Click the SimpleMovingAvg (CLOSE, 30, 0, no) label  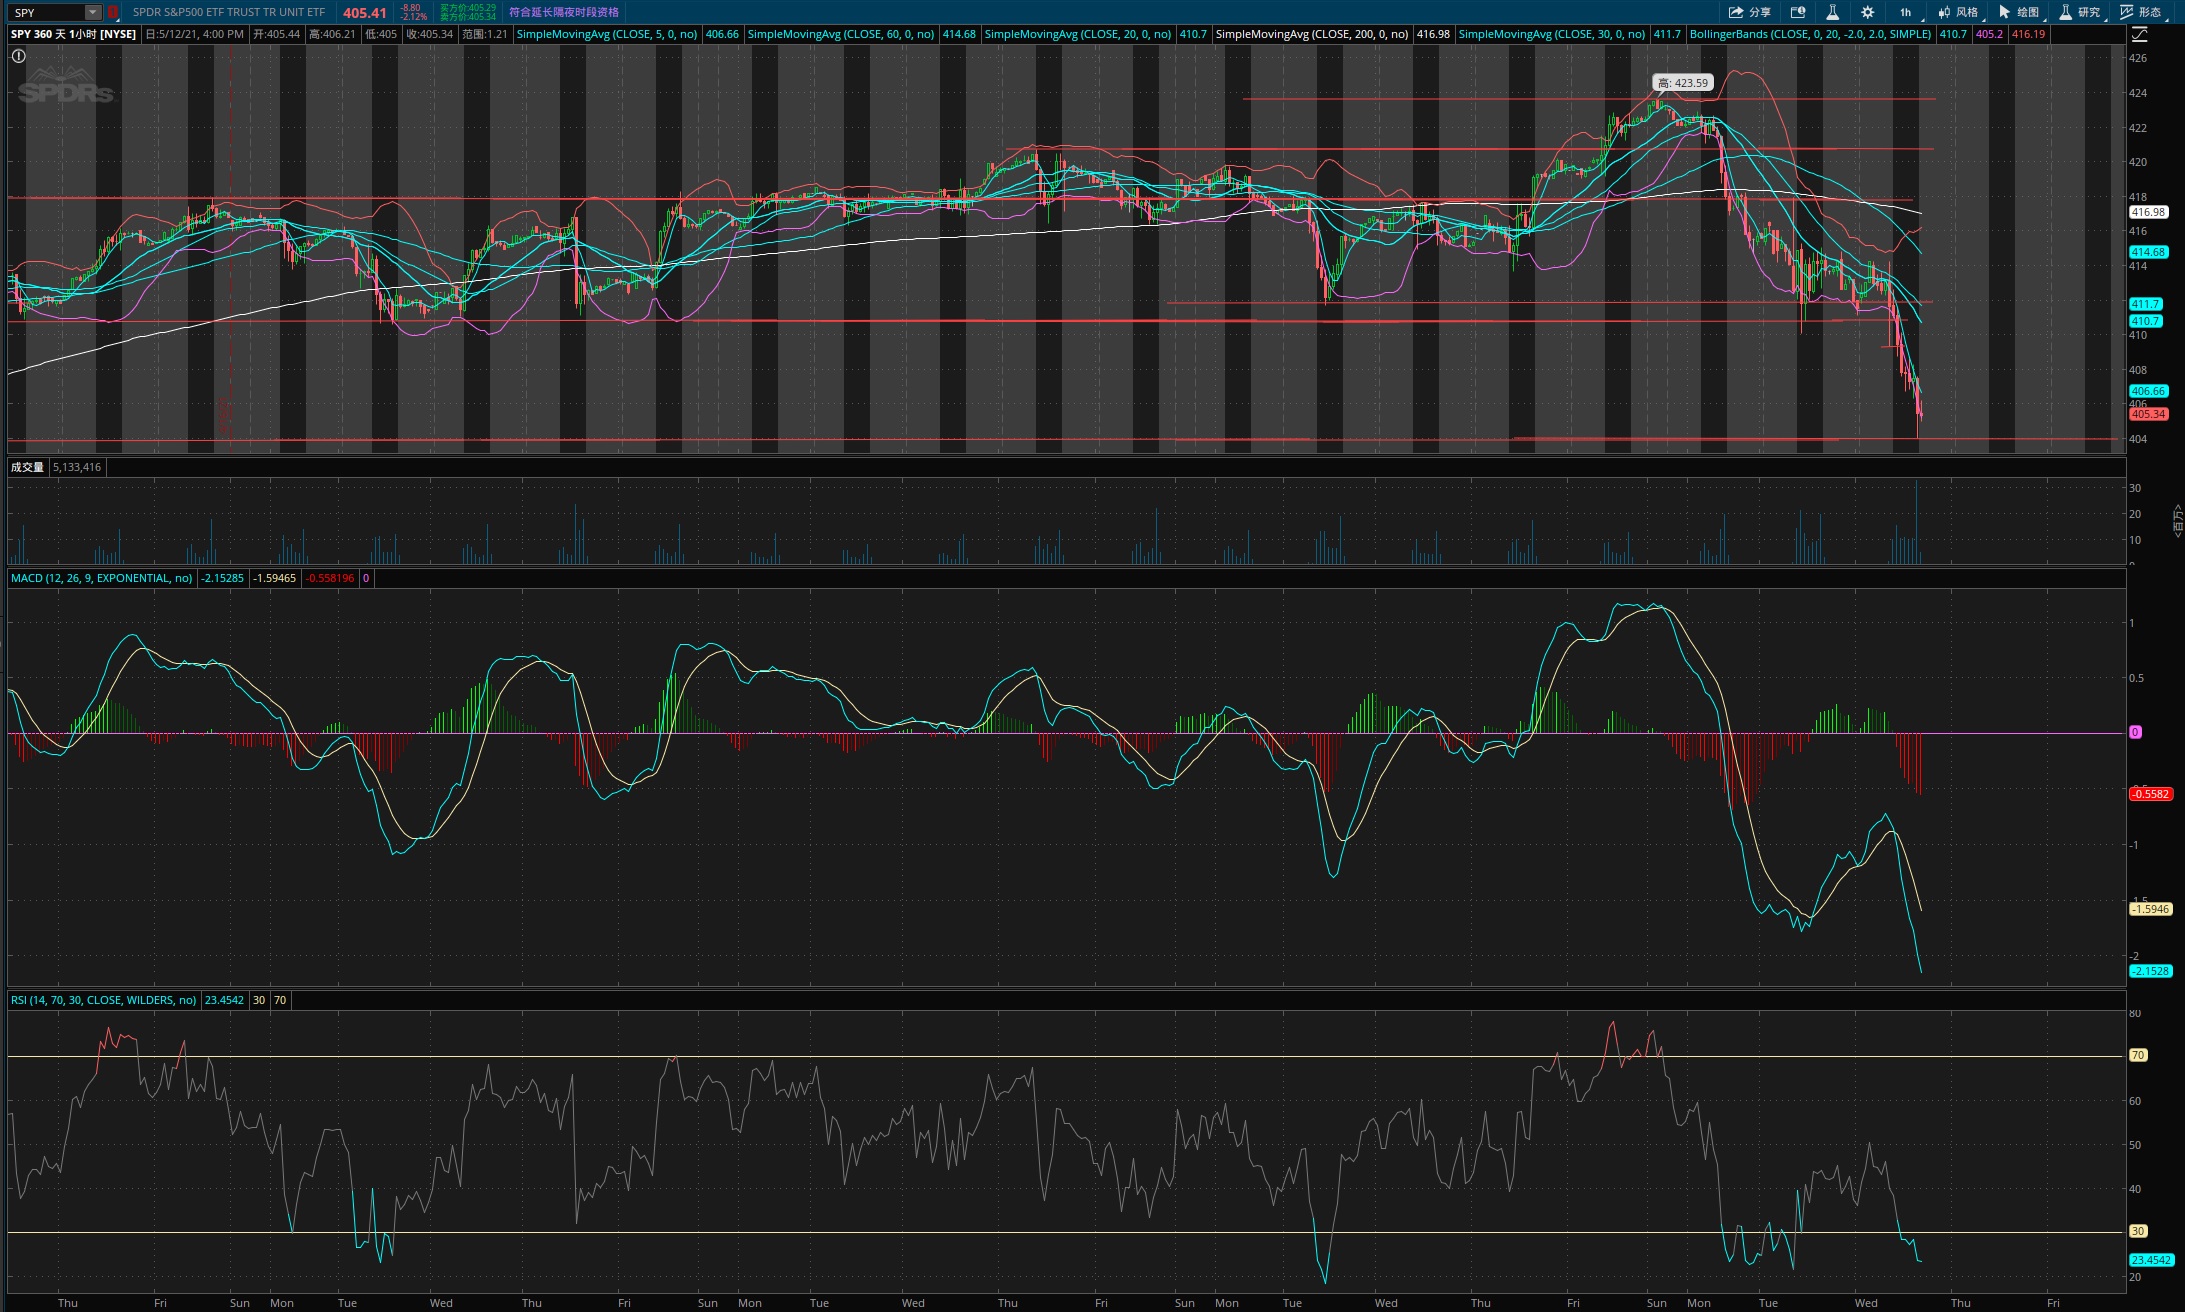click(x=1552, y=34)
